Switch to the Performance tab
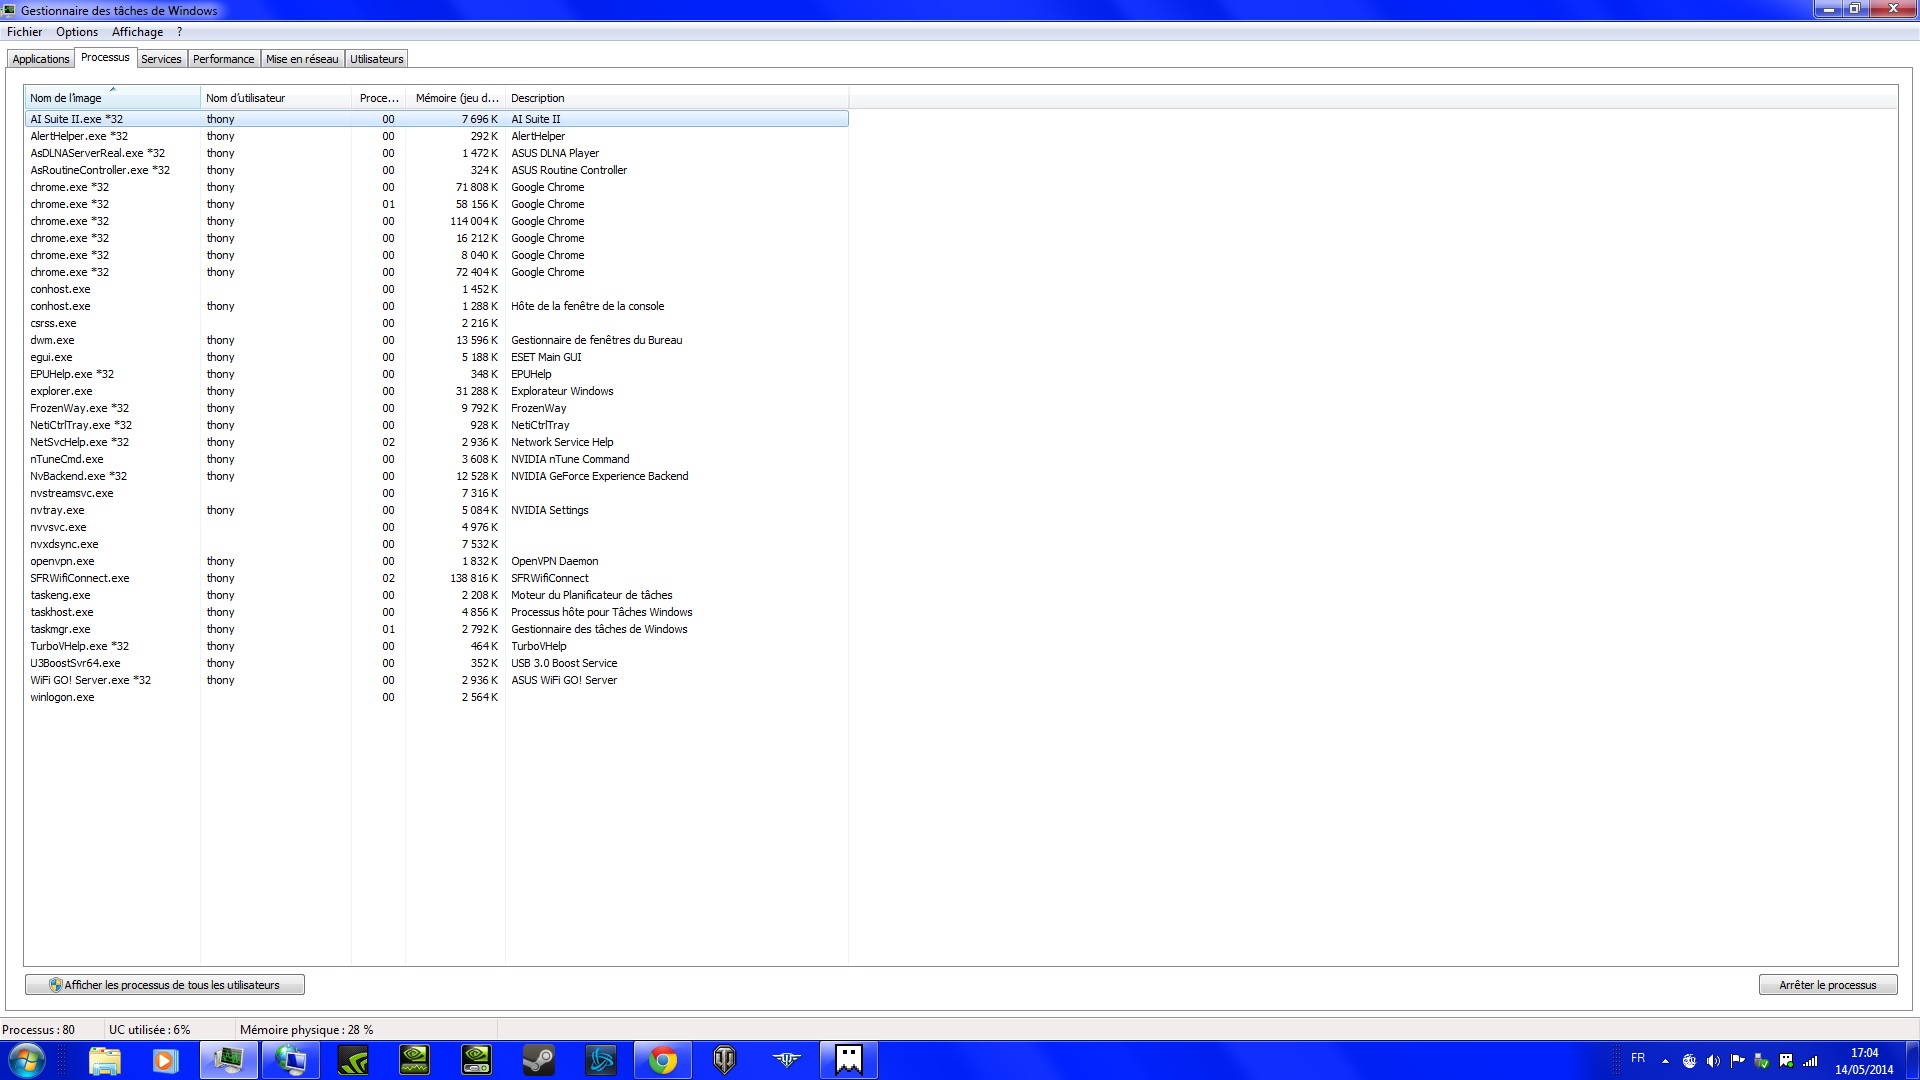The width and height of the screenshot is (1920, 1080). [224, 59]
